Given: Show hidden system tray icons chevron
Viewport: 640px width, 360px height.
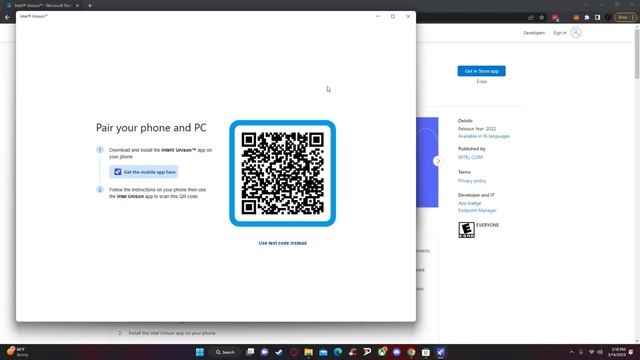Looking at the screenshot, I should click(x=571, y=352).
